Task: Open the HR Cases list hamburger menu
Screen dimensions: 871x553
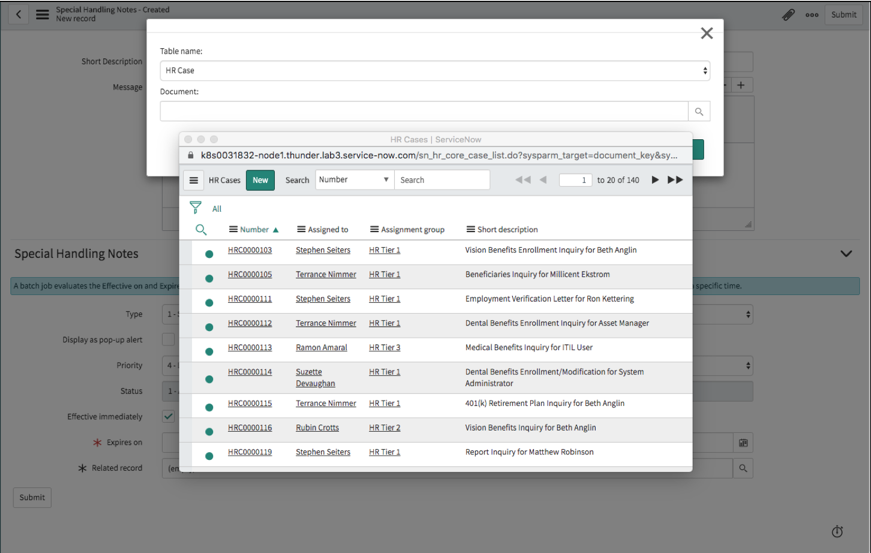Action: click(194, 180)
